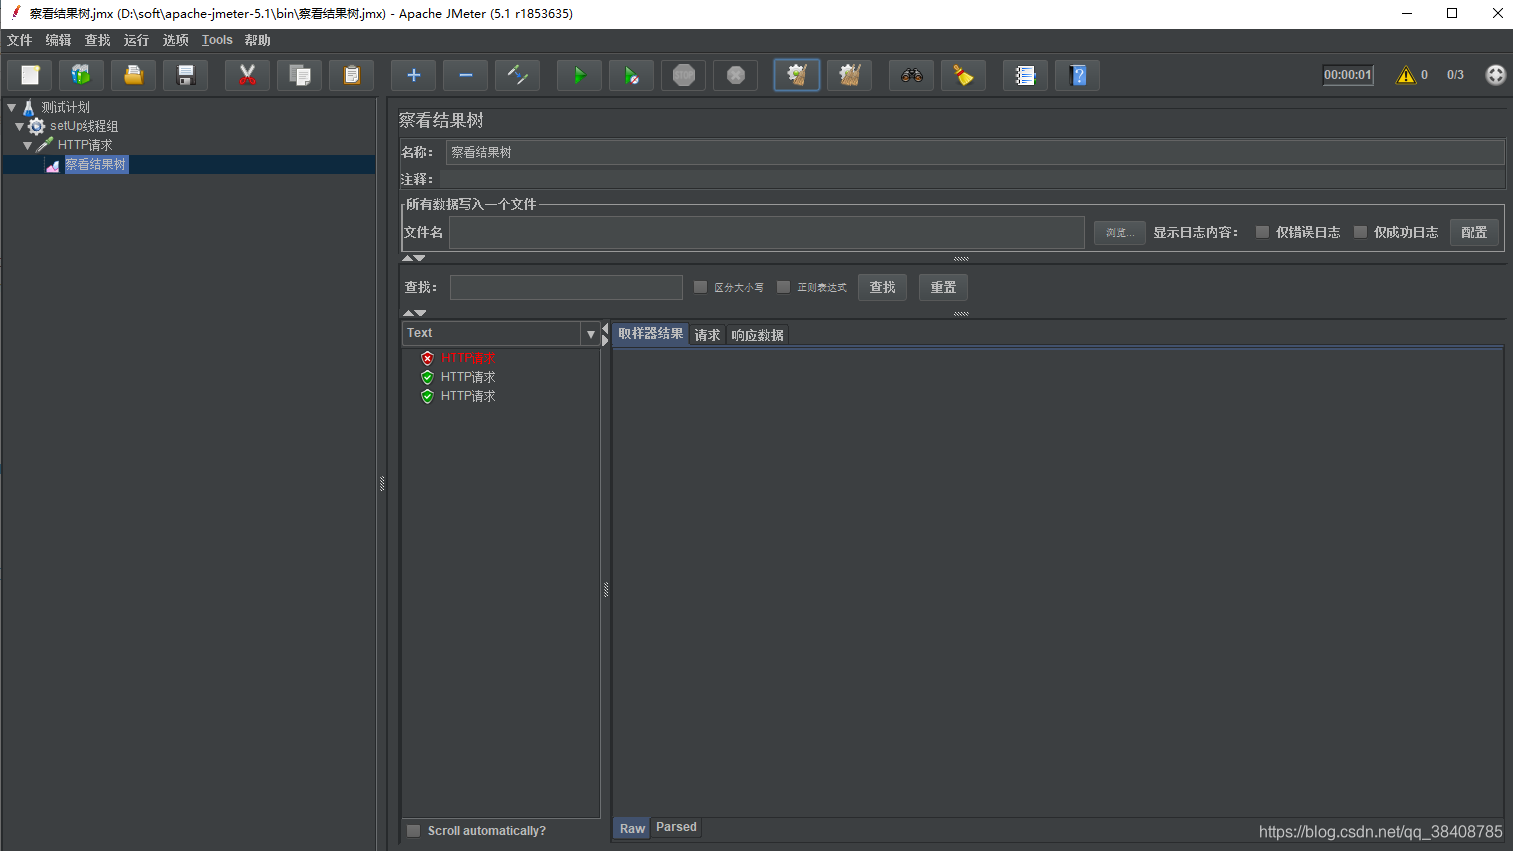The image size is (1513, 851).
Task: Click the Cut scissors icon
Action: point(248,75)
